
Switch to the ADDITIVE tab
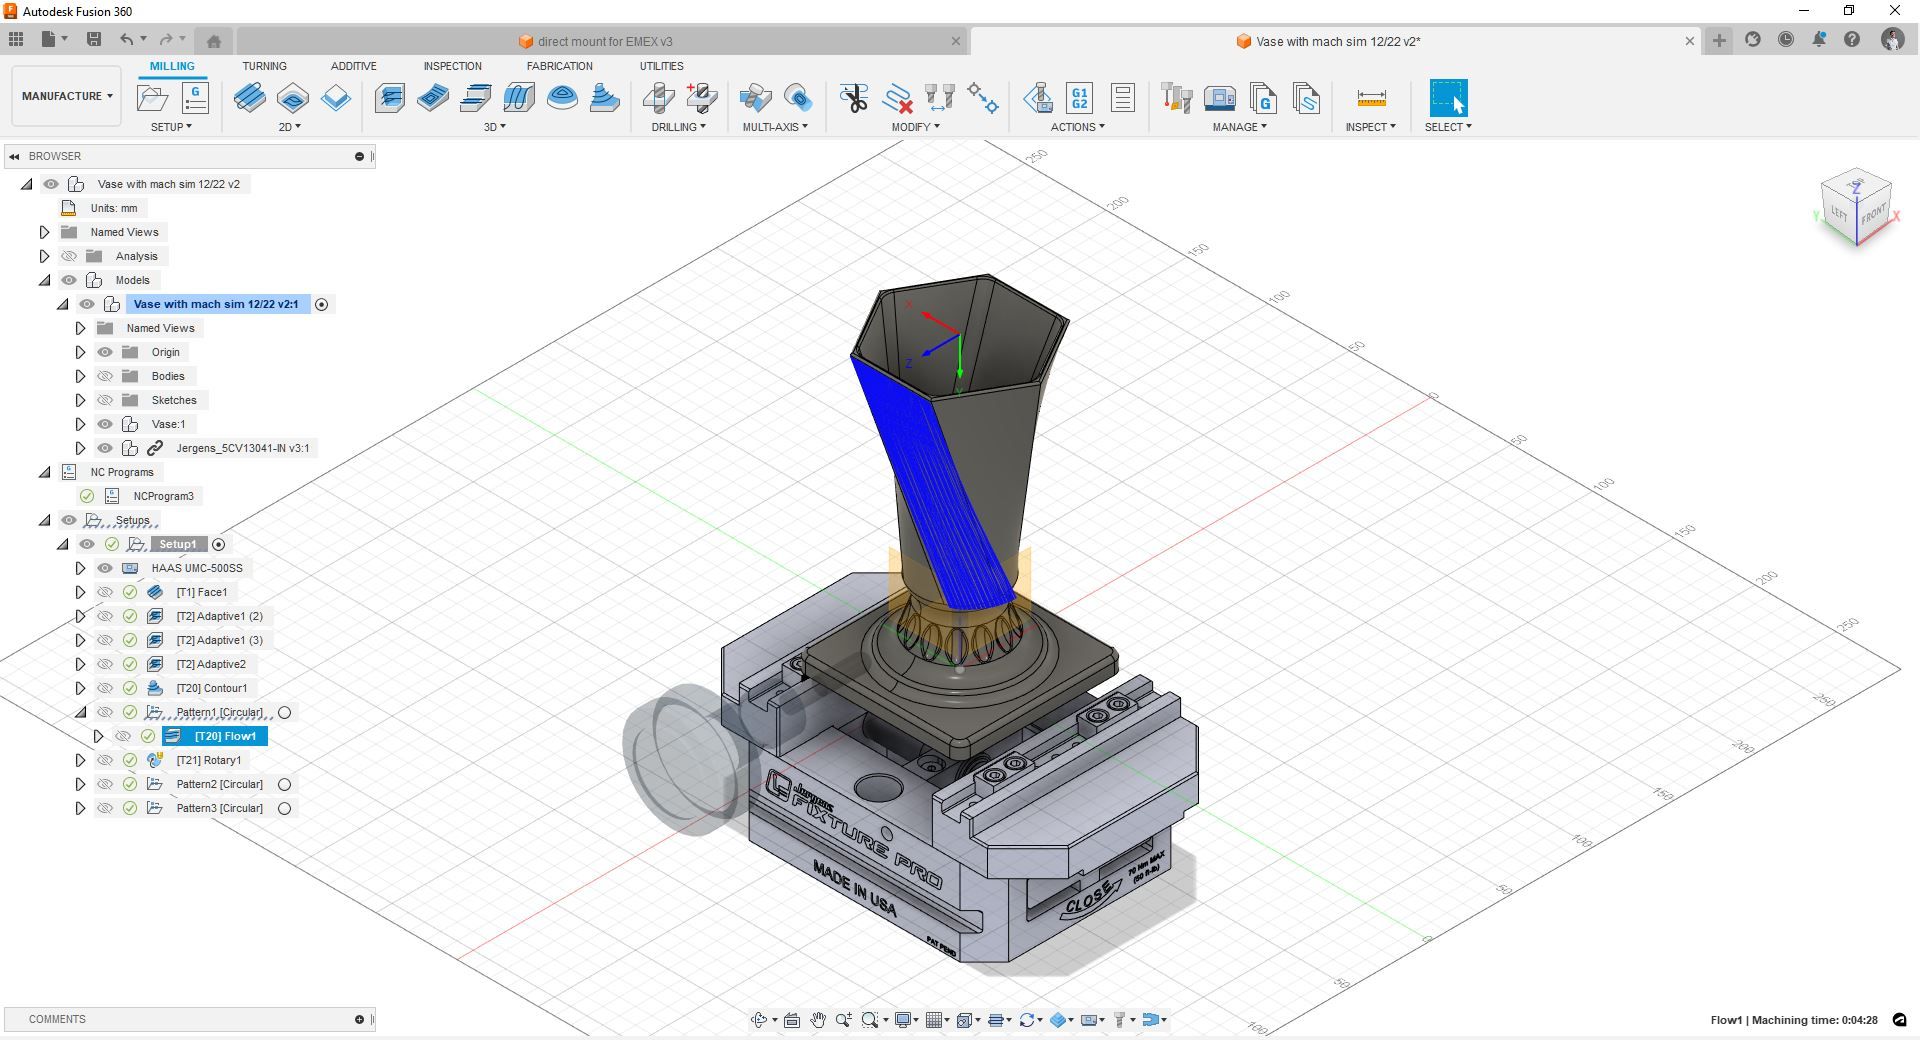tap(354, 66)
